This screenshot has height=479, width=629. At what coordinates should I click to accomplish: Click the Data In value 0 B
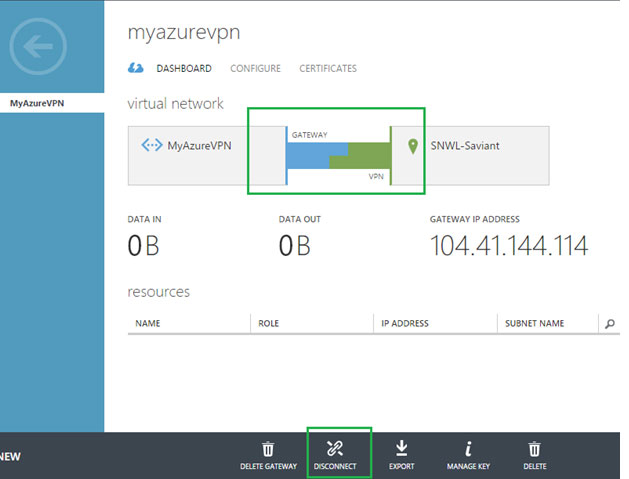point(143,246)
